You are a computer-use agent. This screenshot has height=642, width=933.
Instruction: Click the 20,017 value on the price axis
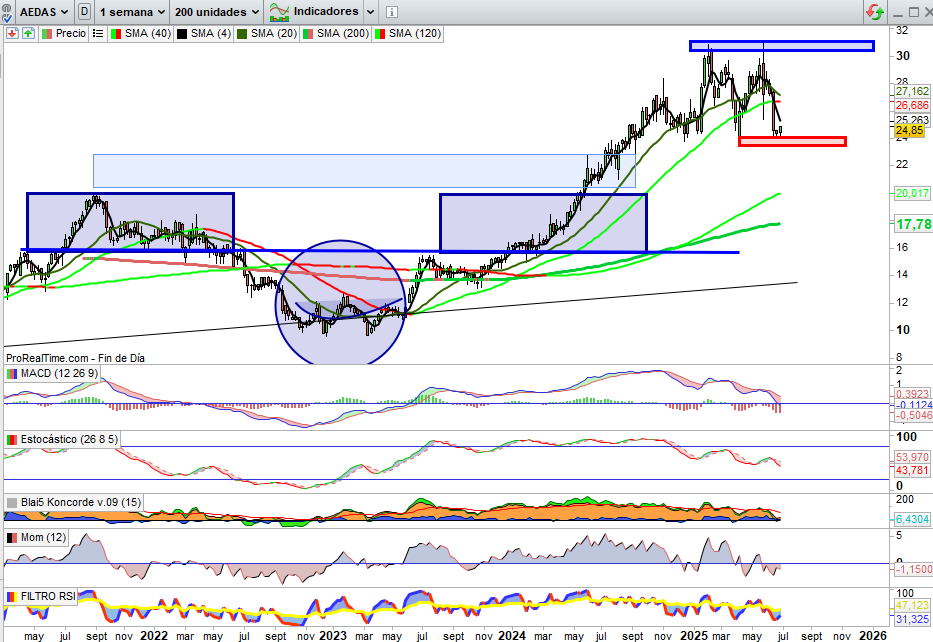(x=912, y=193)
